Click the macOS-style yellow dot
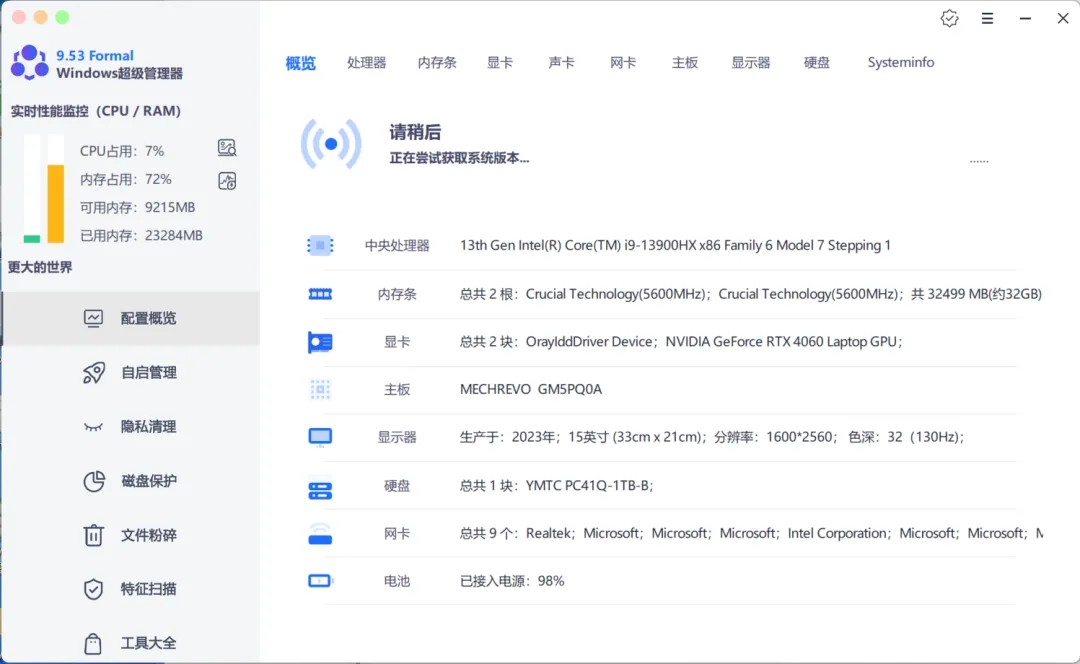 (41, 17)
